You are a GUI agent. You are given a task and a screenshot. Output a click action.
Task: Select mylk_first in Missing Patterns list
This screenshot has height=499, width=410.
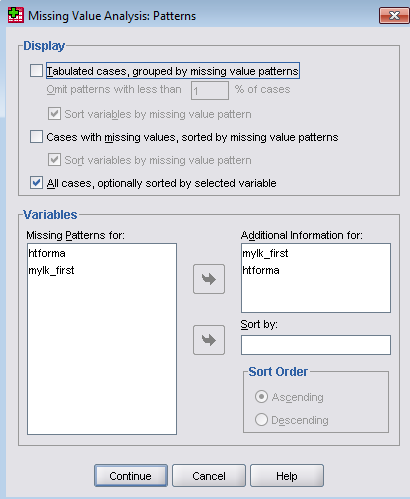point(51,270)
